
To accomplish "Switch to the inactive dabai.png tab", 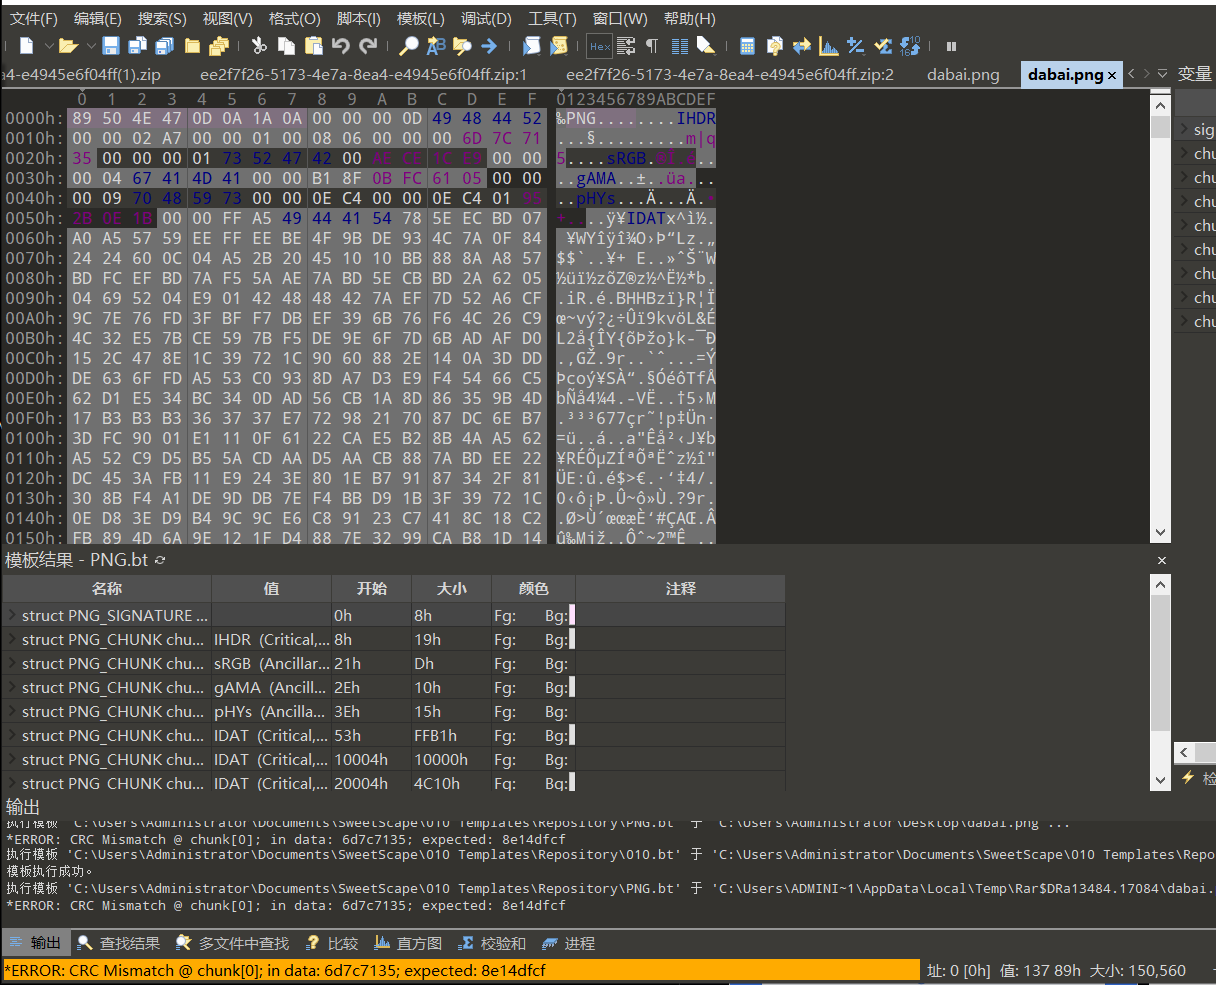I will 962,75.
